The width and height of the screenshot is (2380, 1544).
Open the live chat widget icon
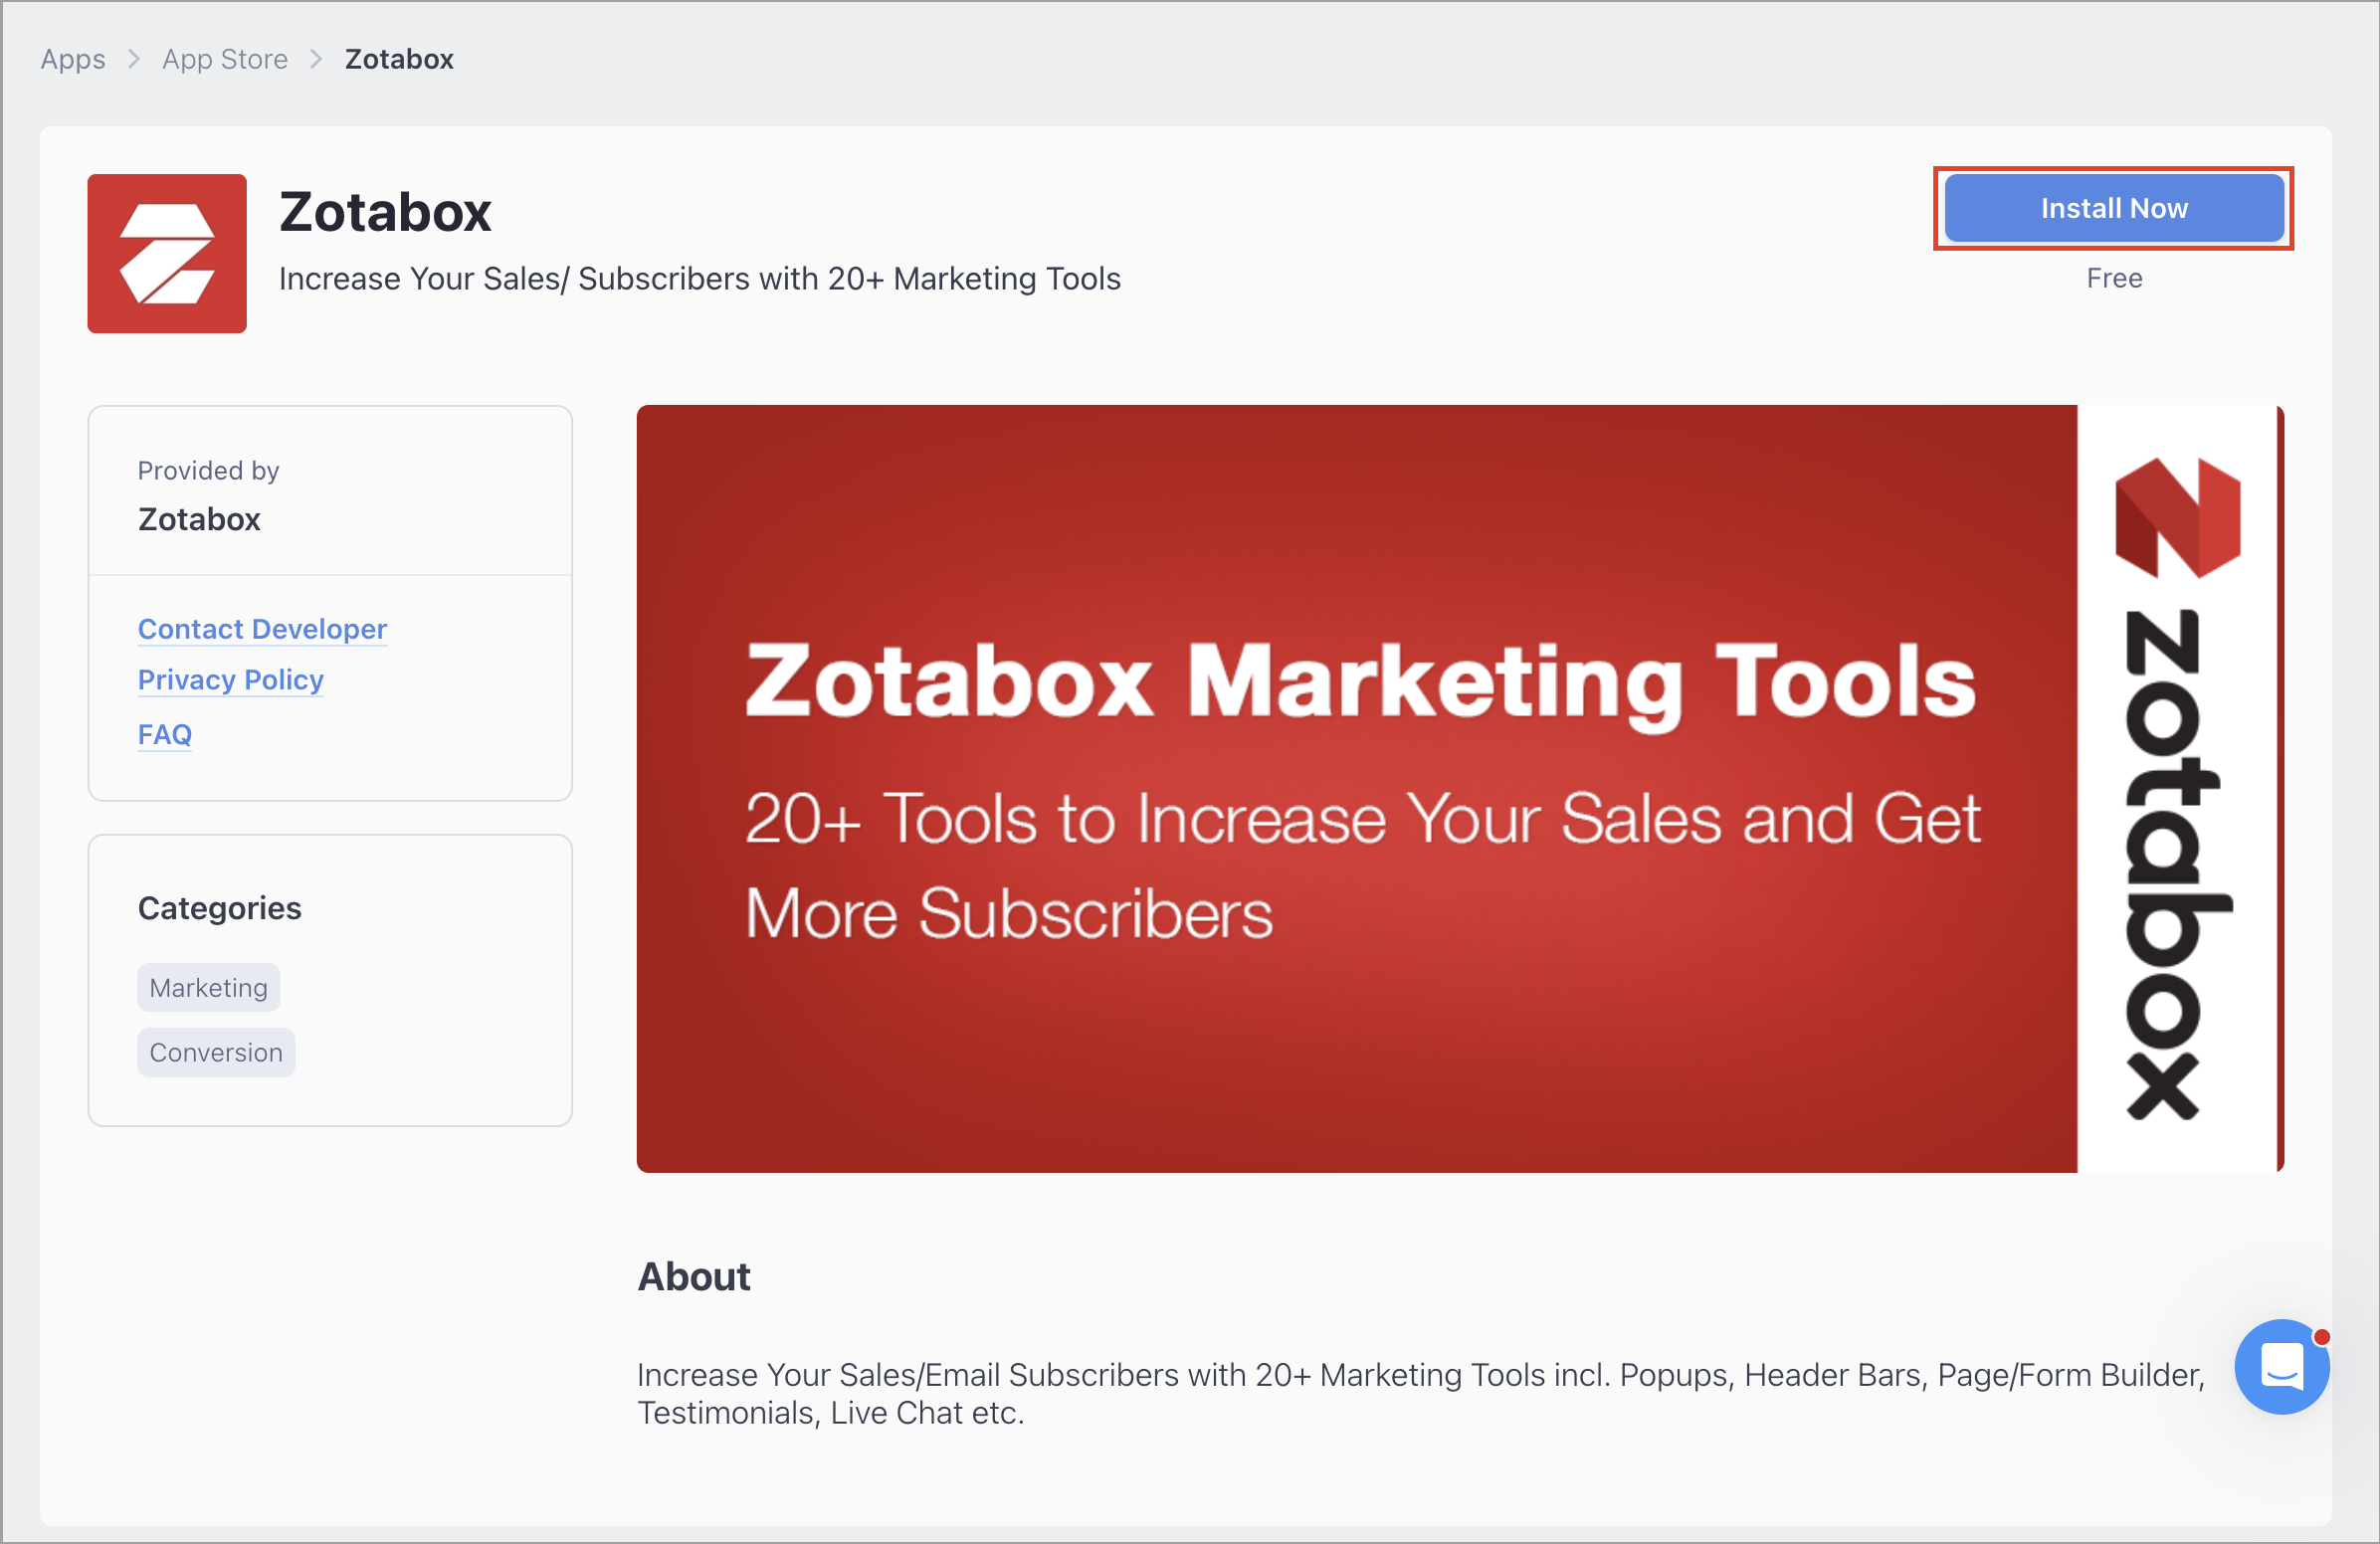[x=2282, y=1366]
